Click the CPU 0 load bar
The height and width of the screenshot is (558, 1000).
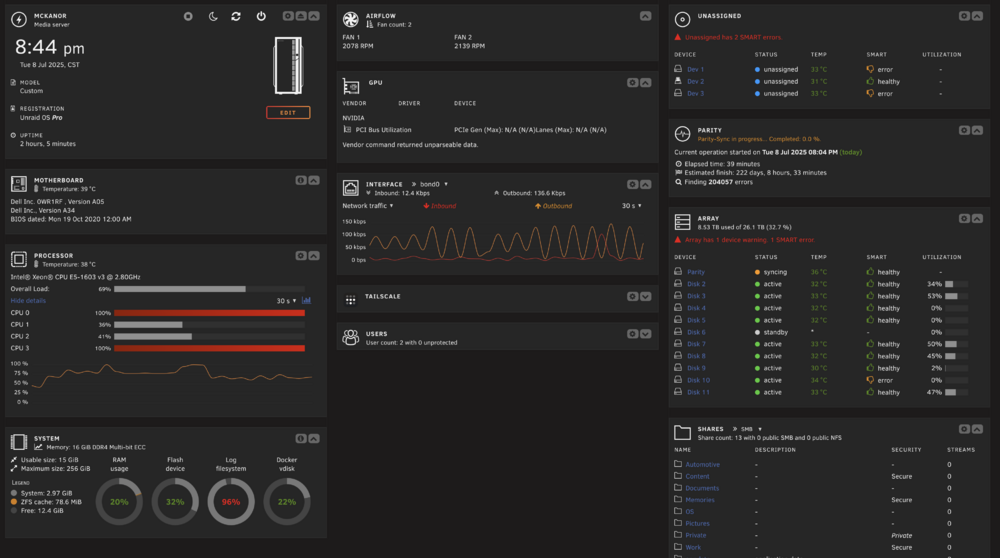(209, 313)
